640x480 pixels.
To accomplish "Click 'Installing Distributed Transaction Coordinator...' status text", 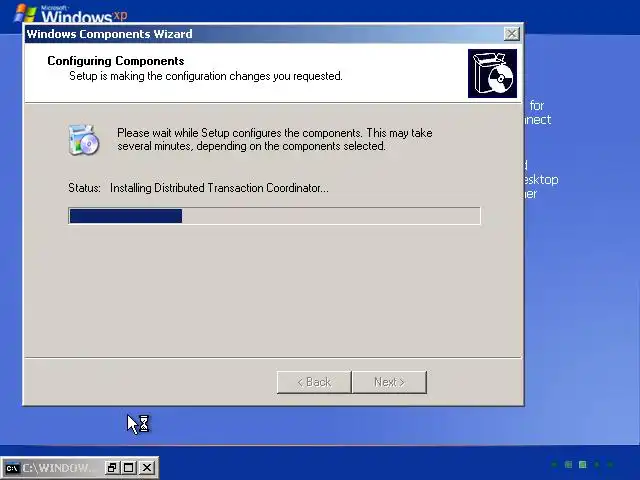I will pyautogui.click(x=219, y=188).
